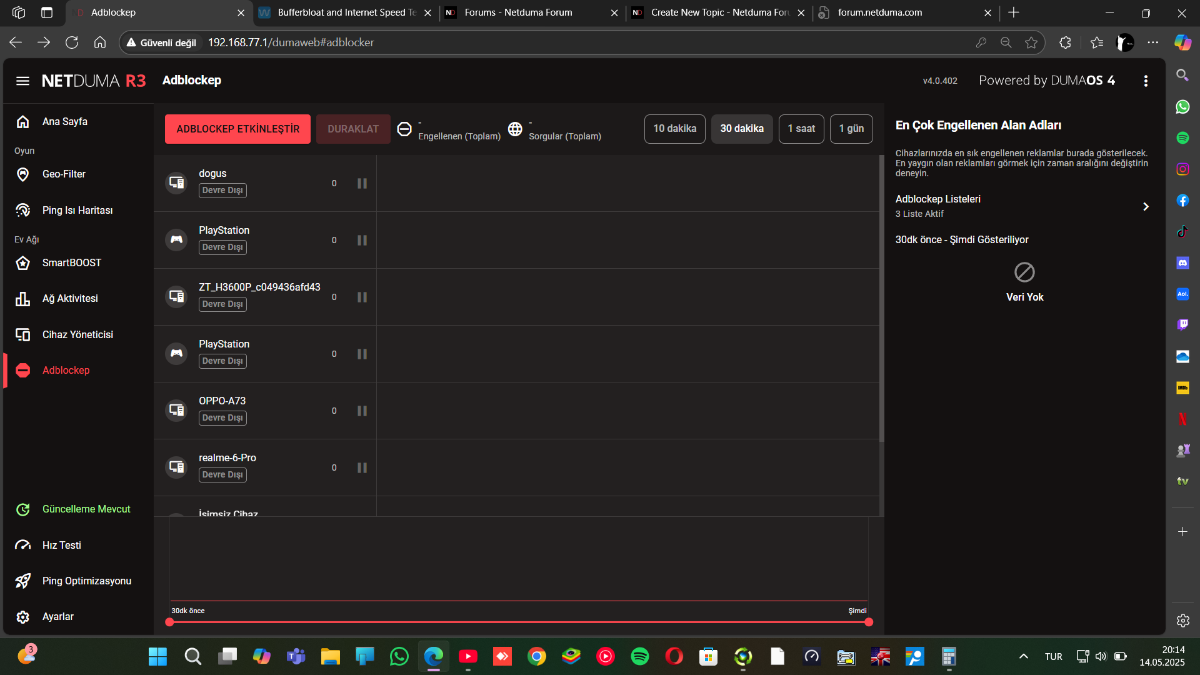Open Spotify in the Edge sidebar
1200x675 pixels.
pos(1183,137)
